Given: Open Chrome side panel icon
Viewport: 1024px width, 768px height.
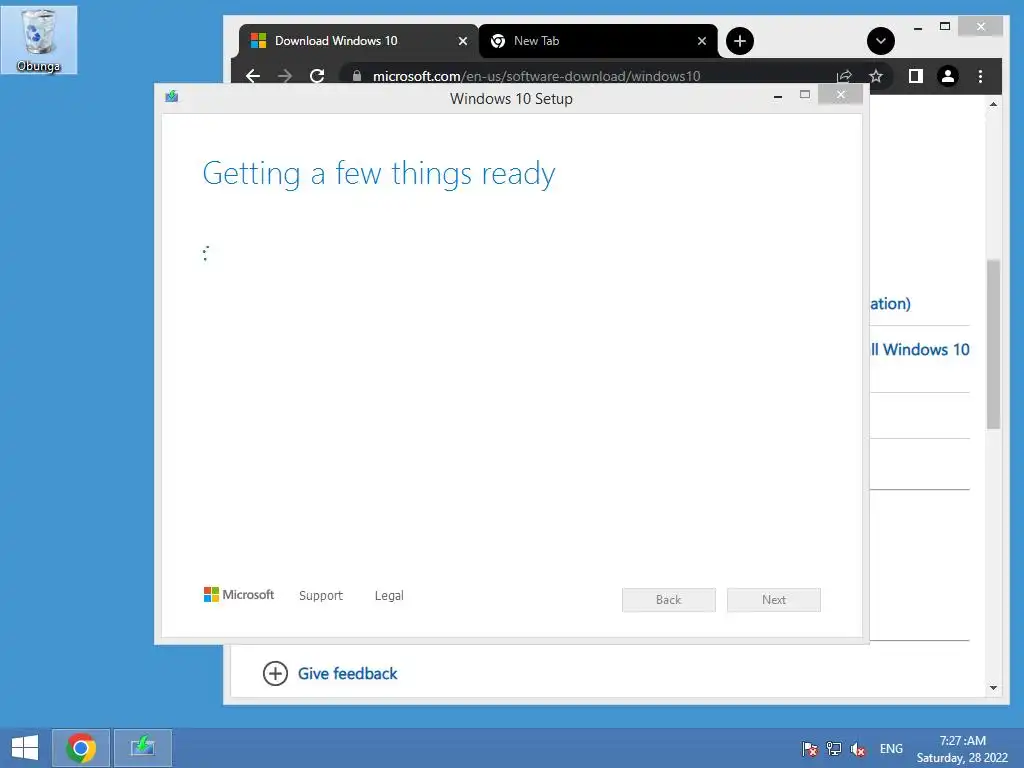Looking at the screenshot, I should (916, 76).
